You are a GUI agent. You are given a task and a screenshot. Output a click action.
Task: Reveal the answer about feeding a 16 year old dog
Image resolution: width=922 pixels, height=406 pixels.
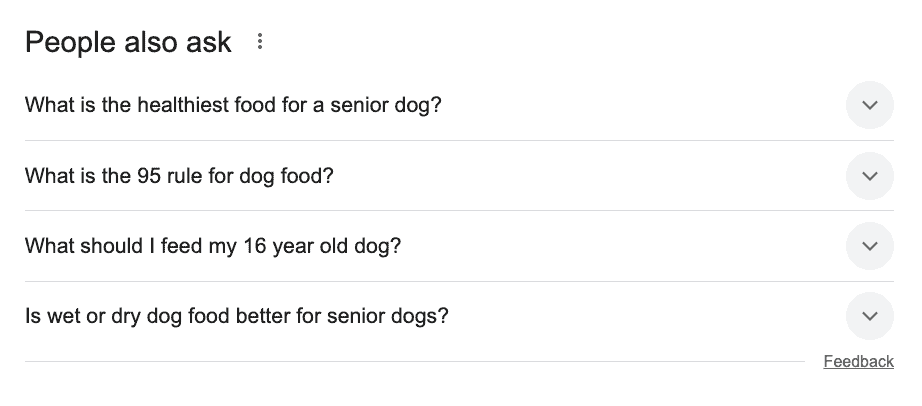coord(869,246)
